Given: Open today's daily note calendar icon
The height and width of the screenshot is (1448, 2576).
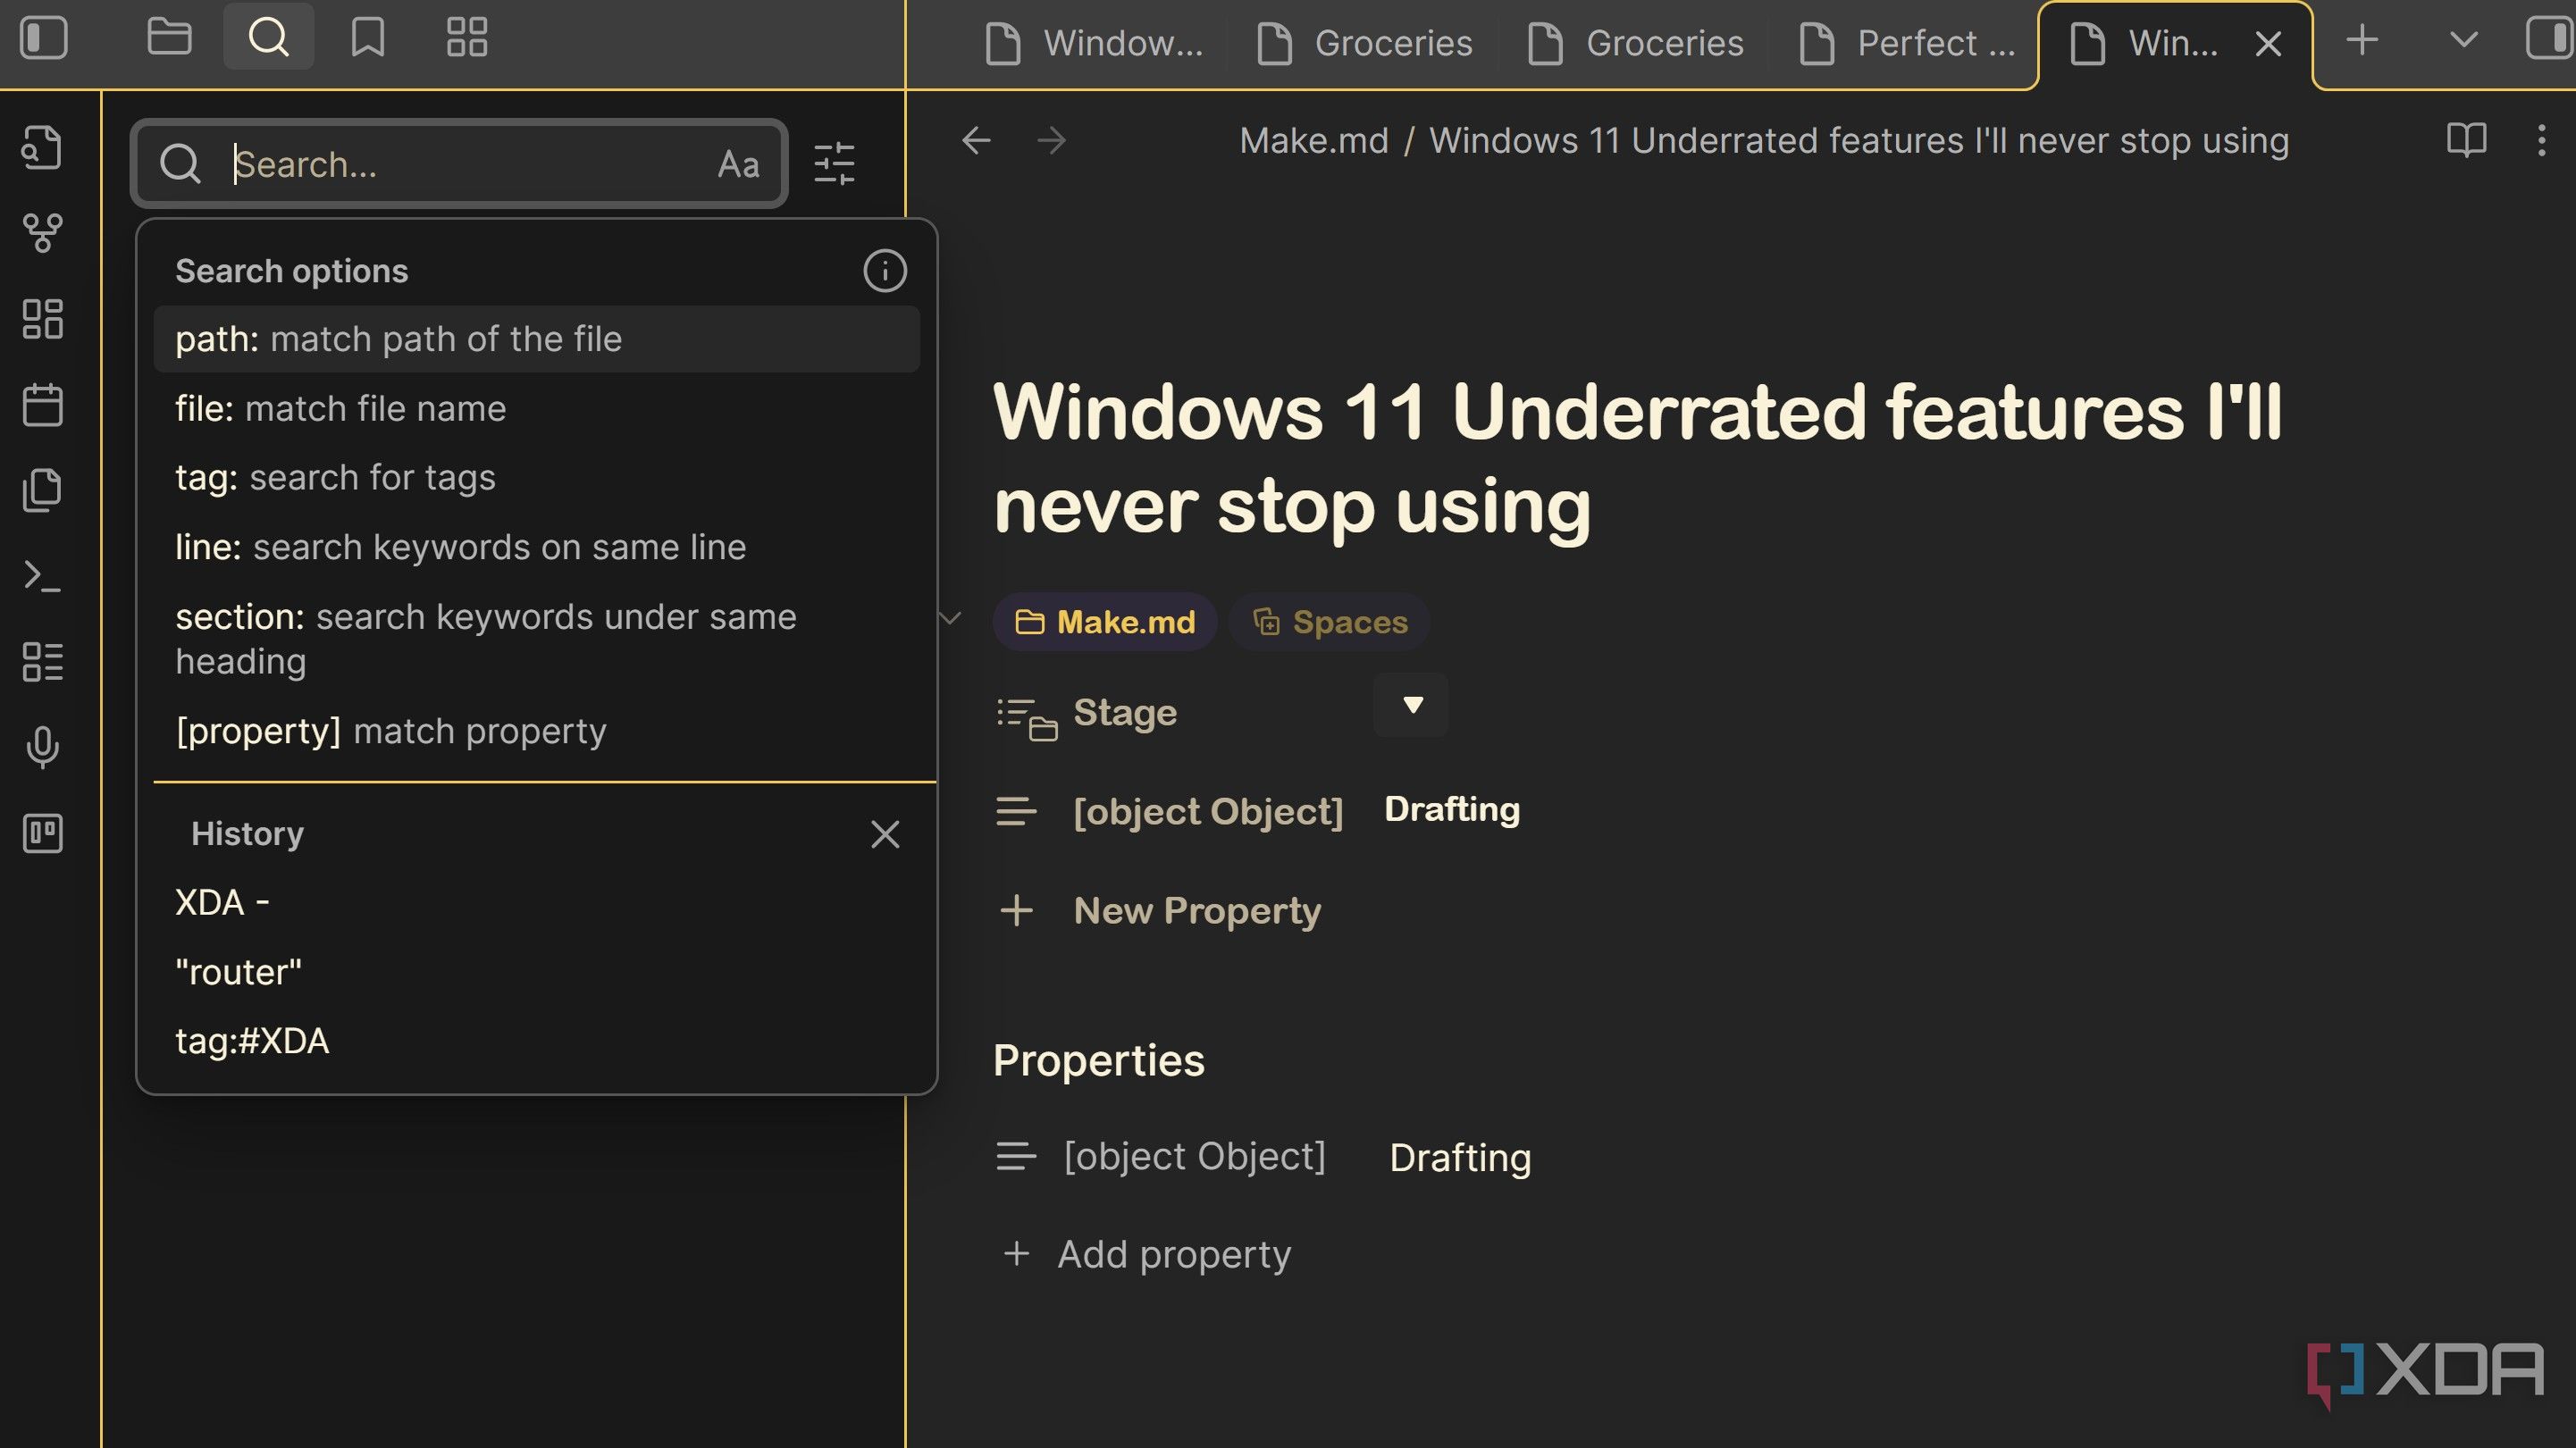Looking at the screenshot, I should pyautogui.click(x=42, y=405).
